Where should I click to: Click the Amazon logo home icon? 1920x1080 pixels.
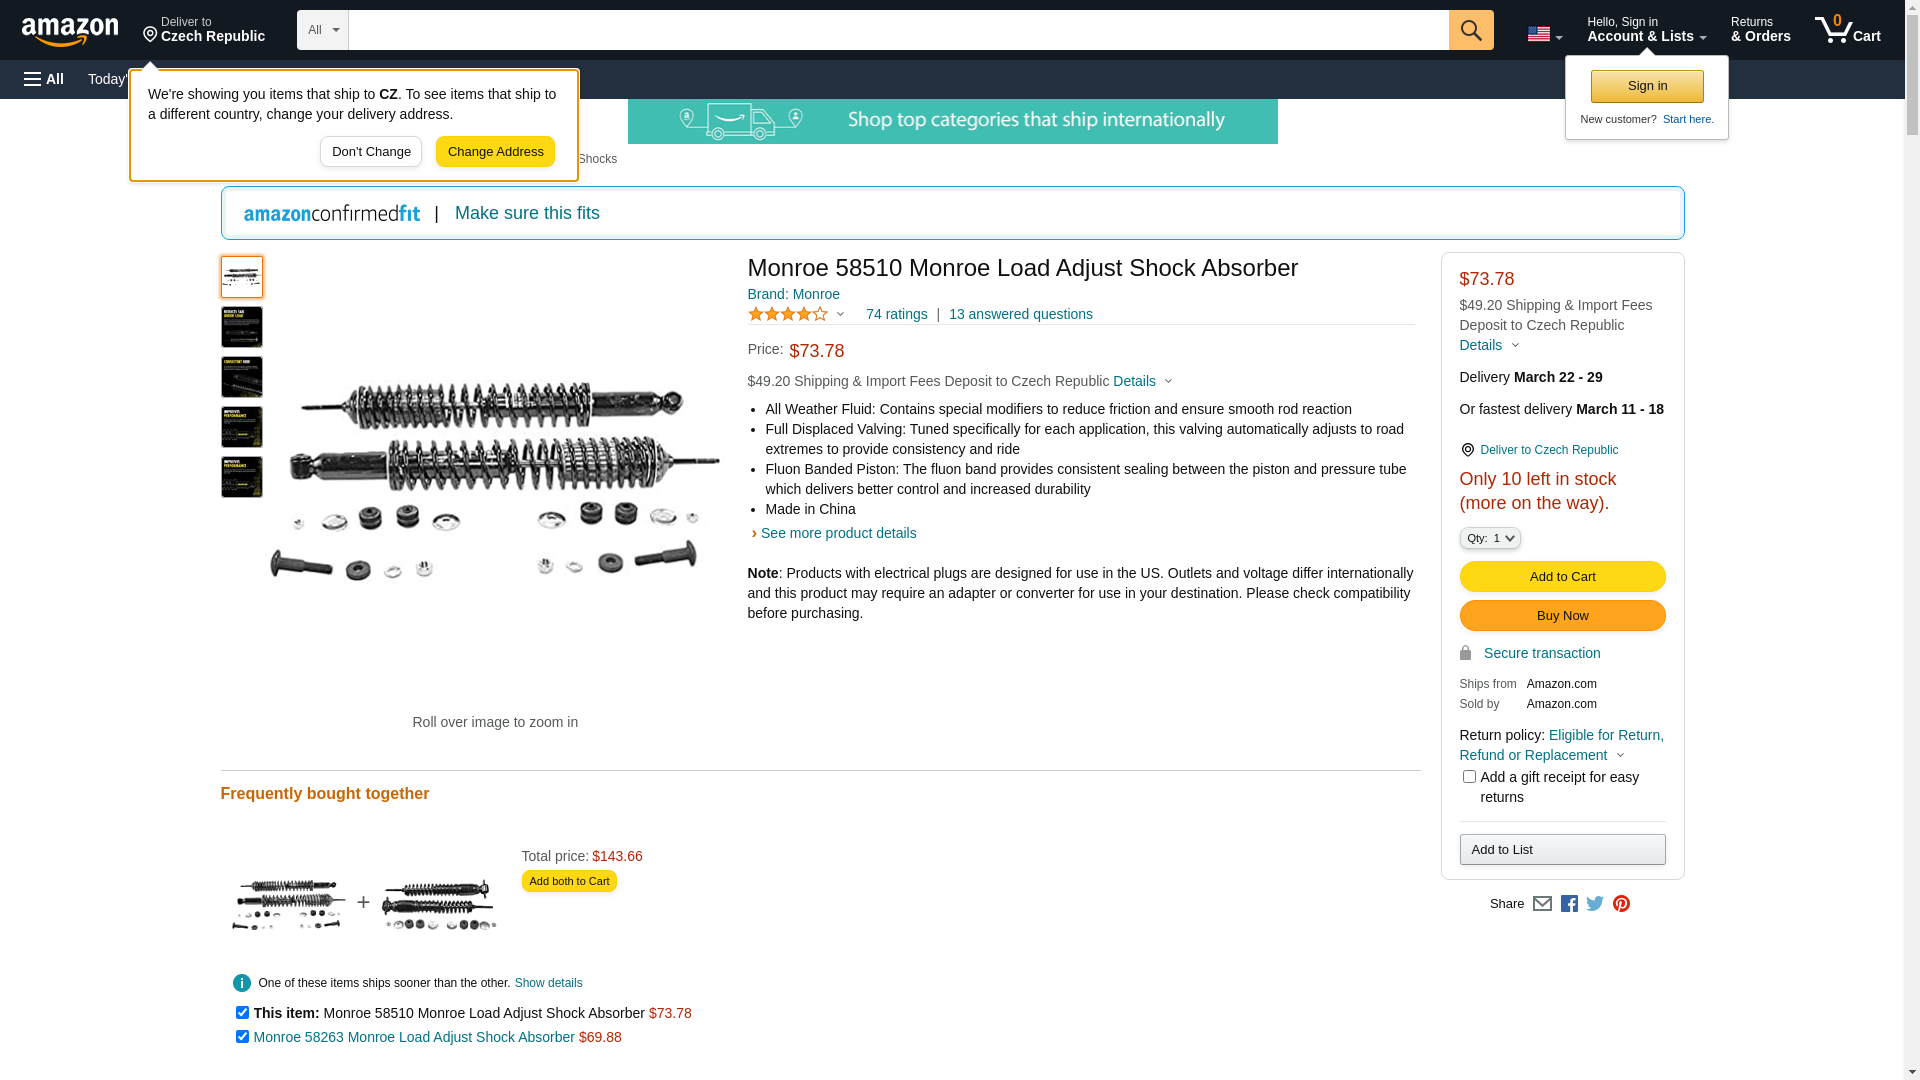tap(70, 31)
